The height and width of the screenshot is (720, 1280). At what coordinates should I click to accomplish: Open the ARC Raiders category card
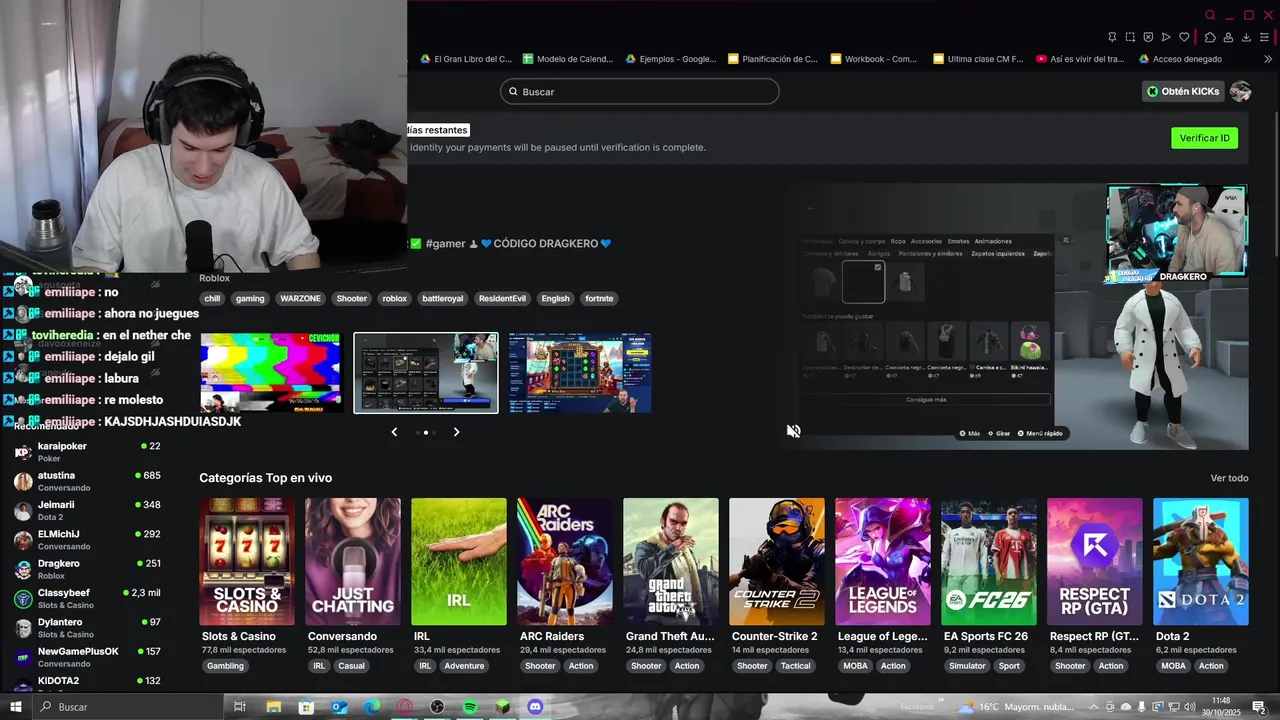click(x=565, y=562)
